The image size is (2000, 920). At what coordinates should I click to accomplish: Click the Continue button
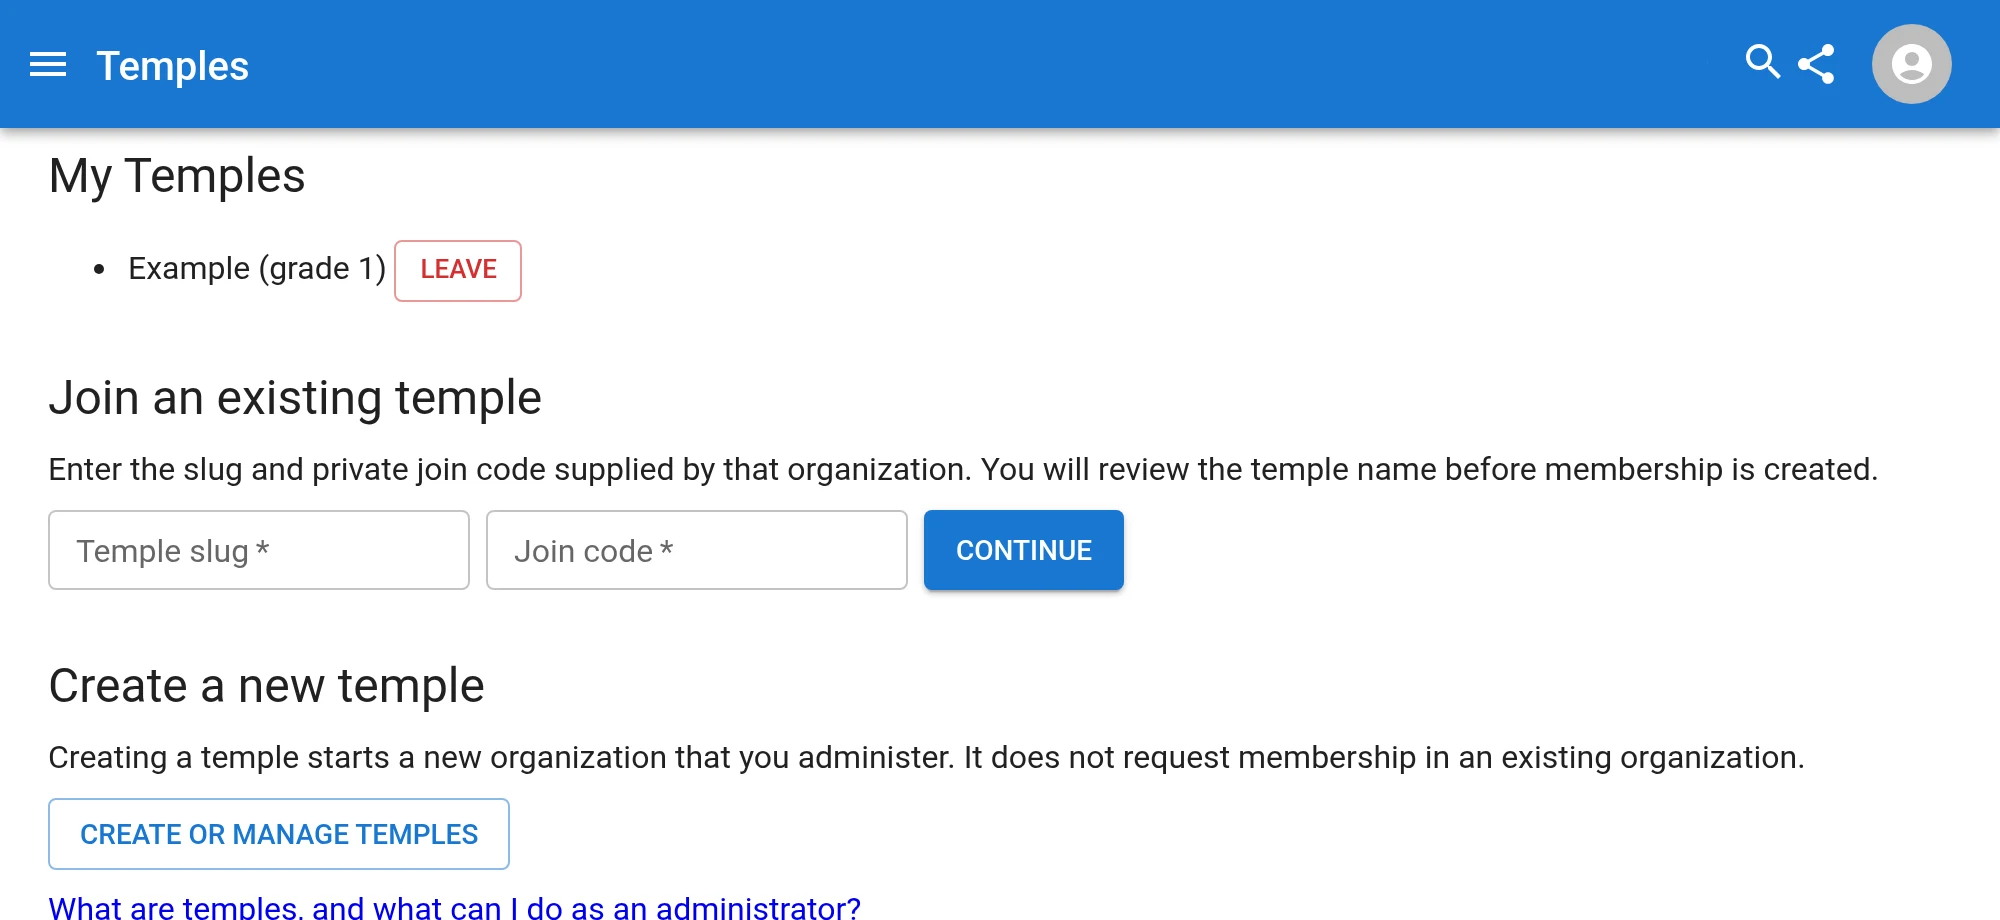point(1024,550)
